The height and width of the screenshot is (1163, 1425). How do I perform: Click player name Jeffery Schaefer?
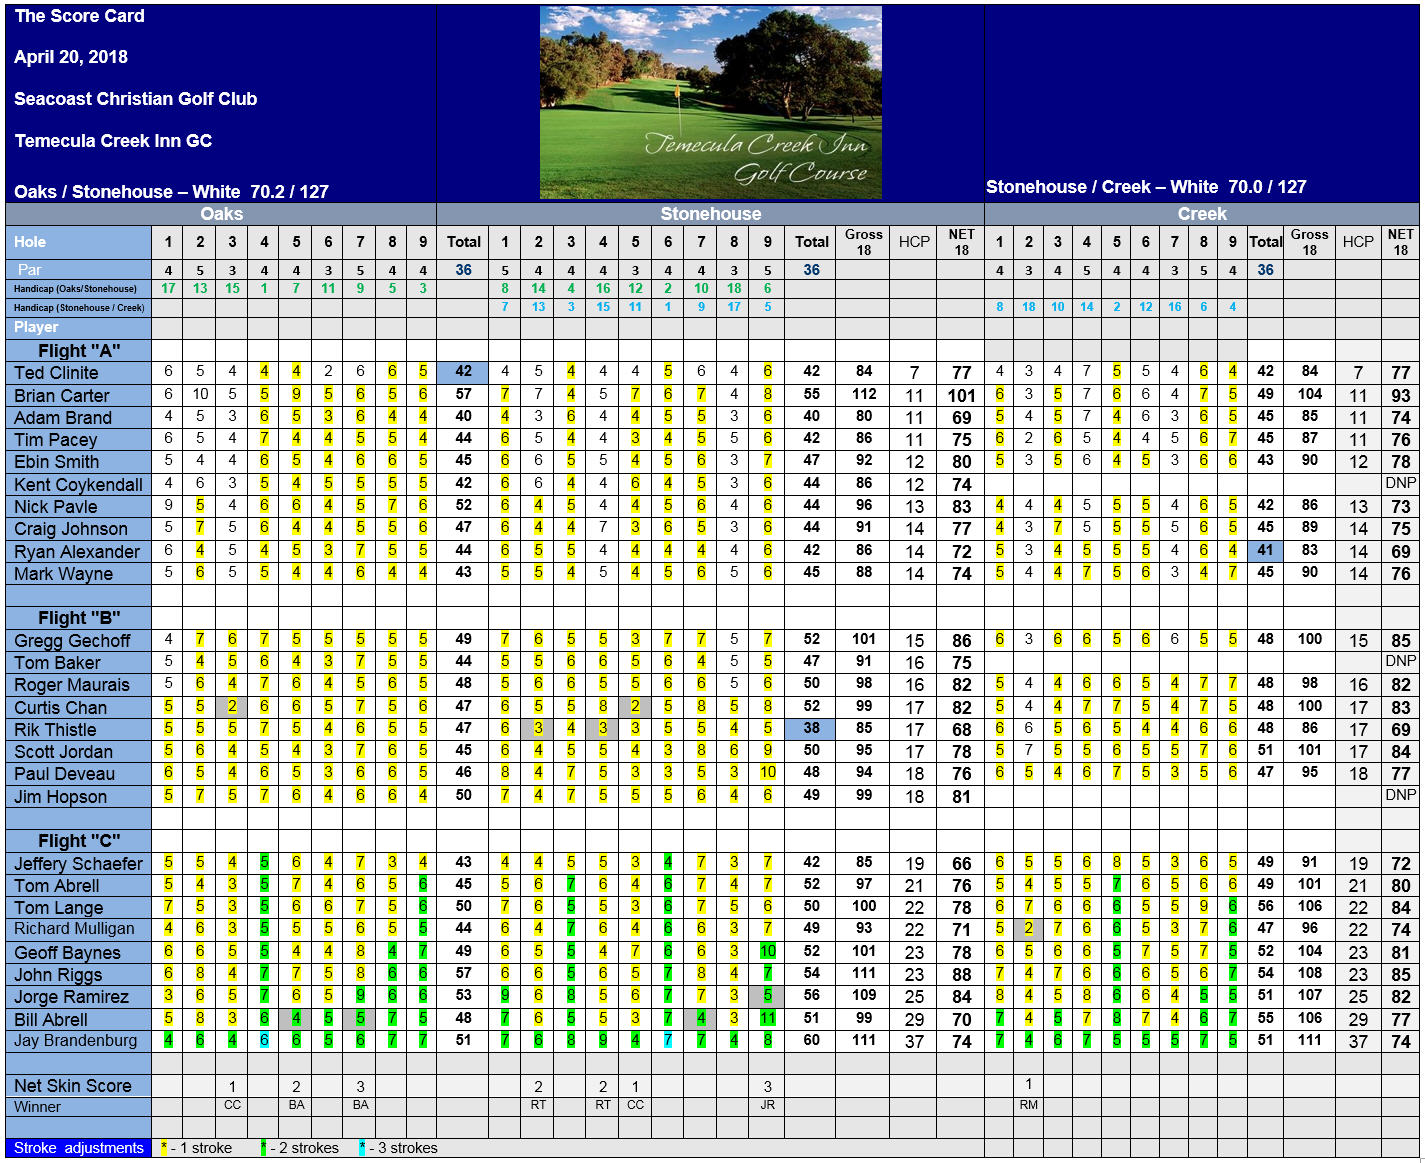click(x=78, y=864)
